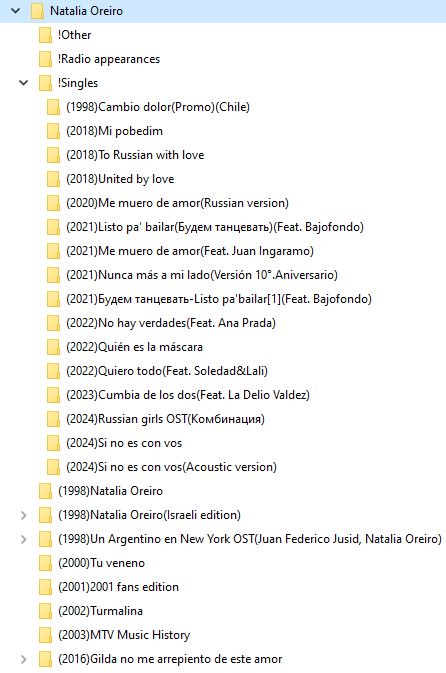Collapse the !Singles folder chevron
The image size is (446, 673).
[24, 83]
